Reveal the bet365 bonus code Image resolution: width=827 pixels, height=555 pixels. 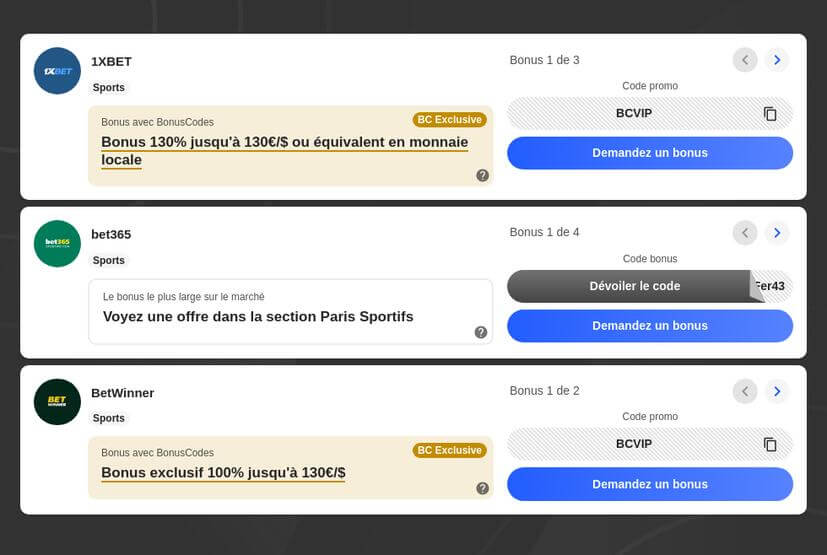point(634,286)
